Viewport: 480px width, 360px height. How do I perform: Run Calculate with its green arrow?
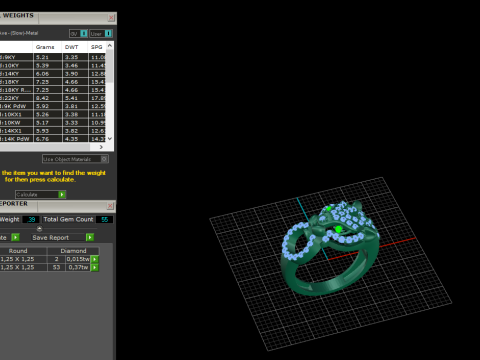coord(62,194)
